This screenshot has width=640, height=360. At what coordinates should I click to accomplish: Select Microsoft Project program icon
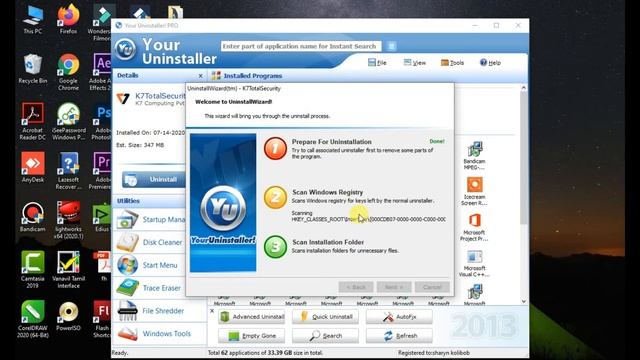coord(474,227)
